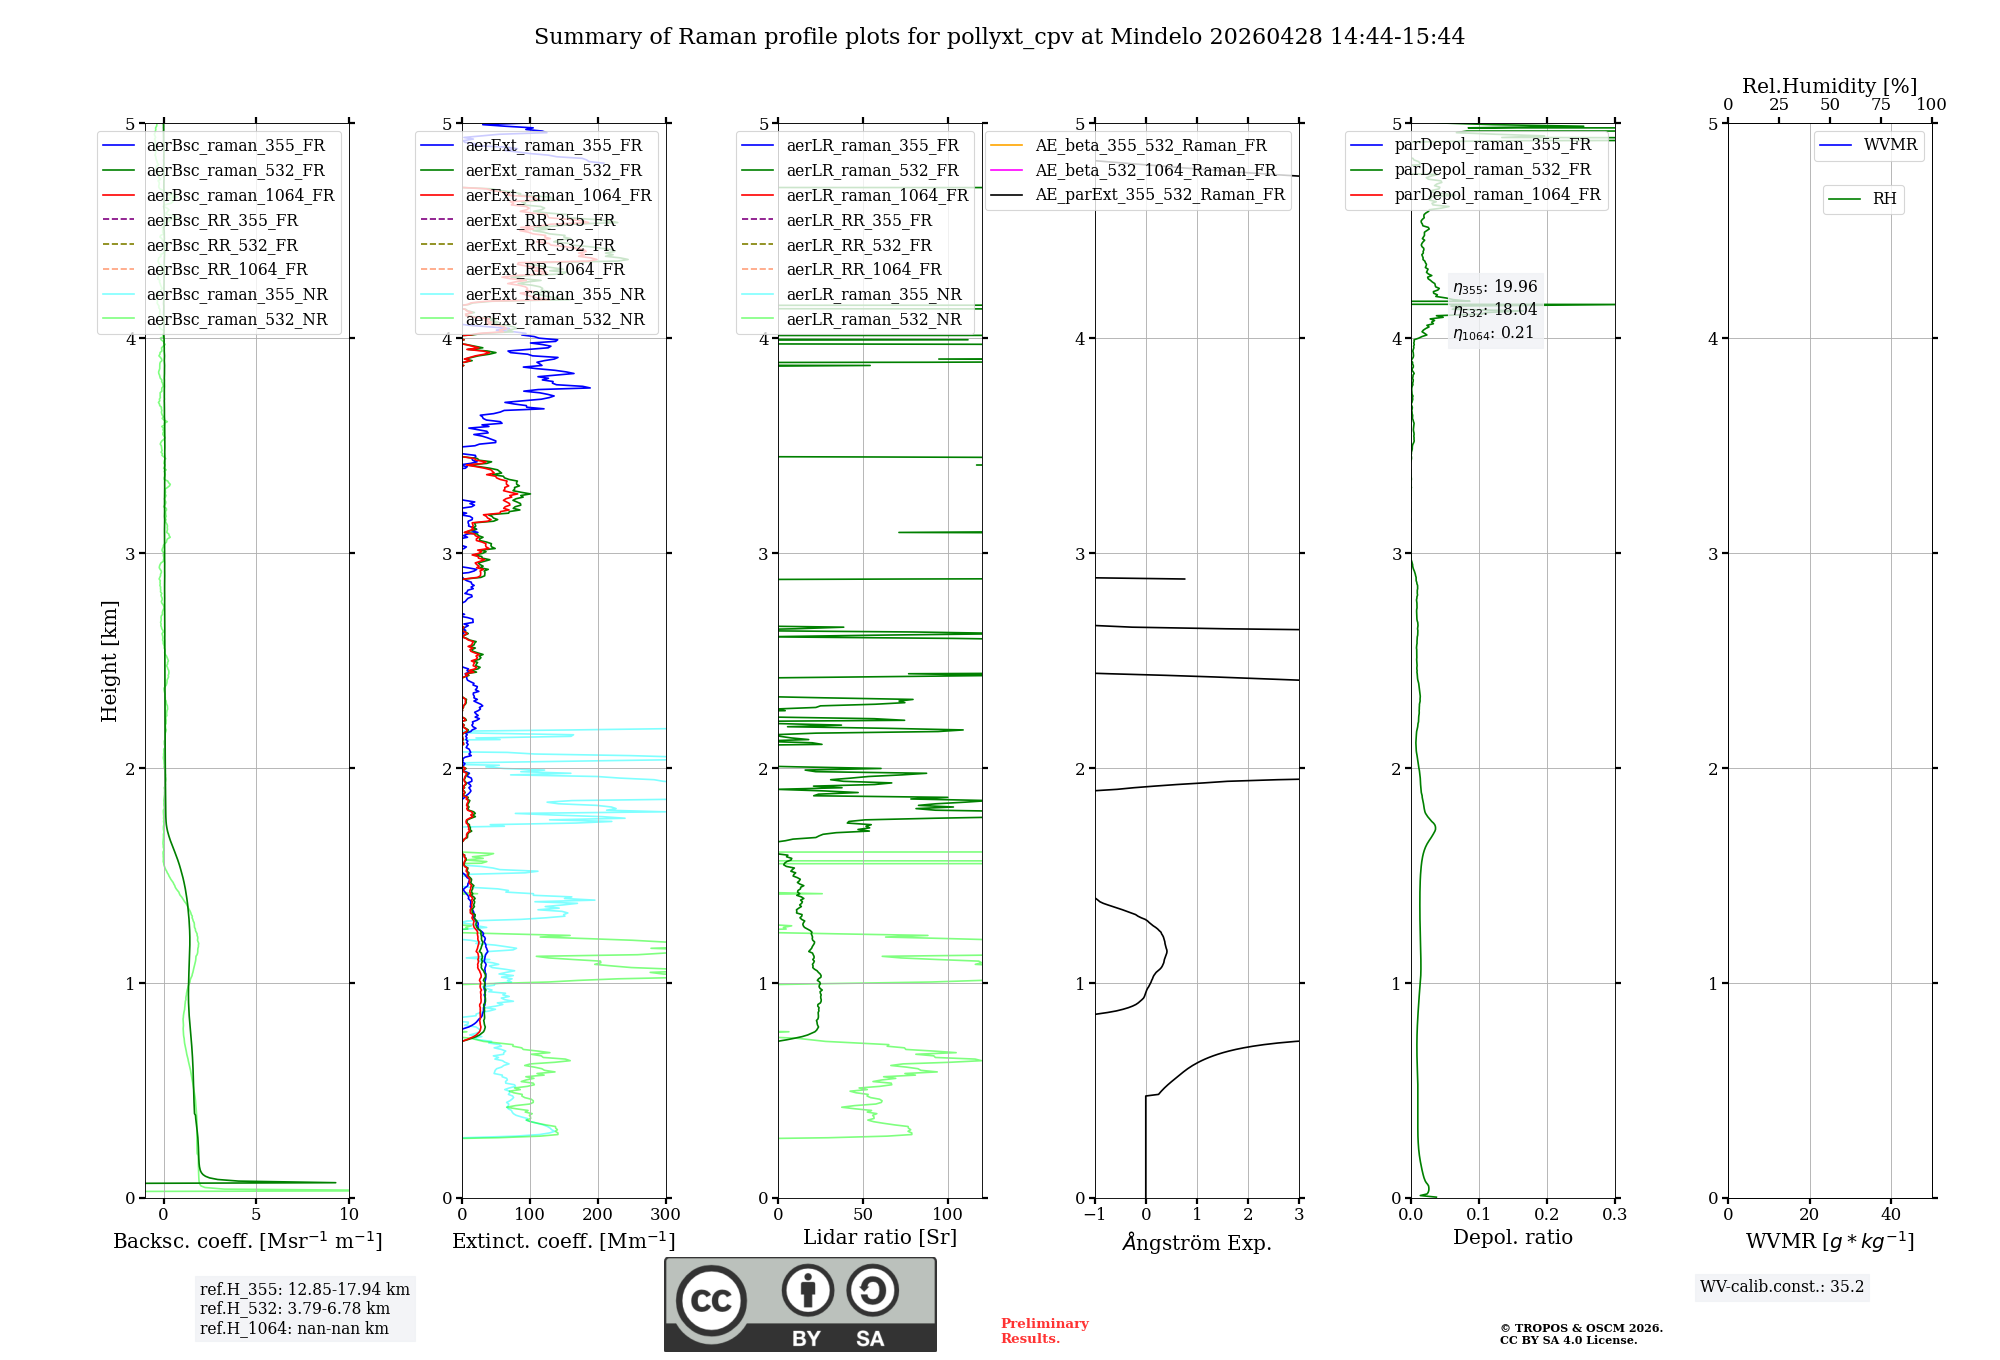Click the aerBsc_raman_355_FR legend entry
Viewport: 2000px width, 1360px height.
point(235,146)
